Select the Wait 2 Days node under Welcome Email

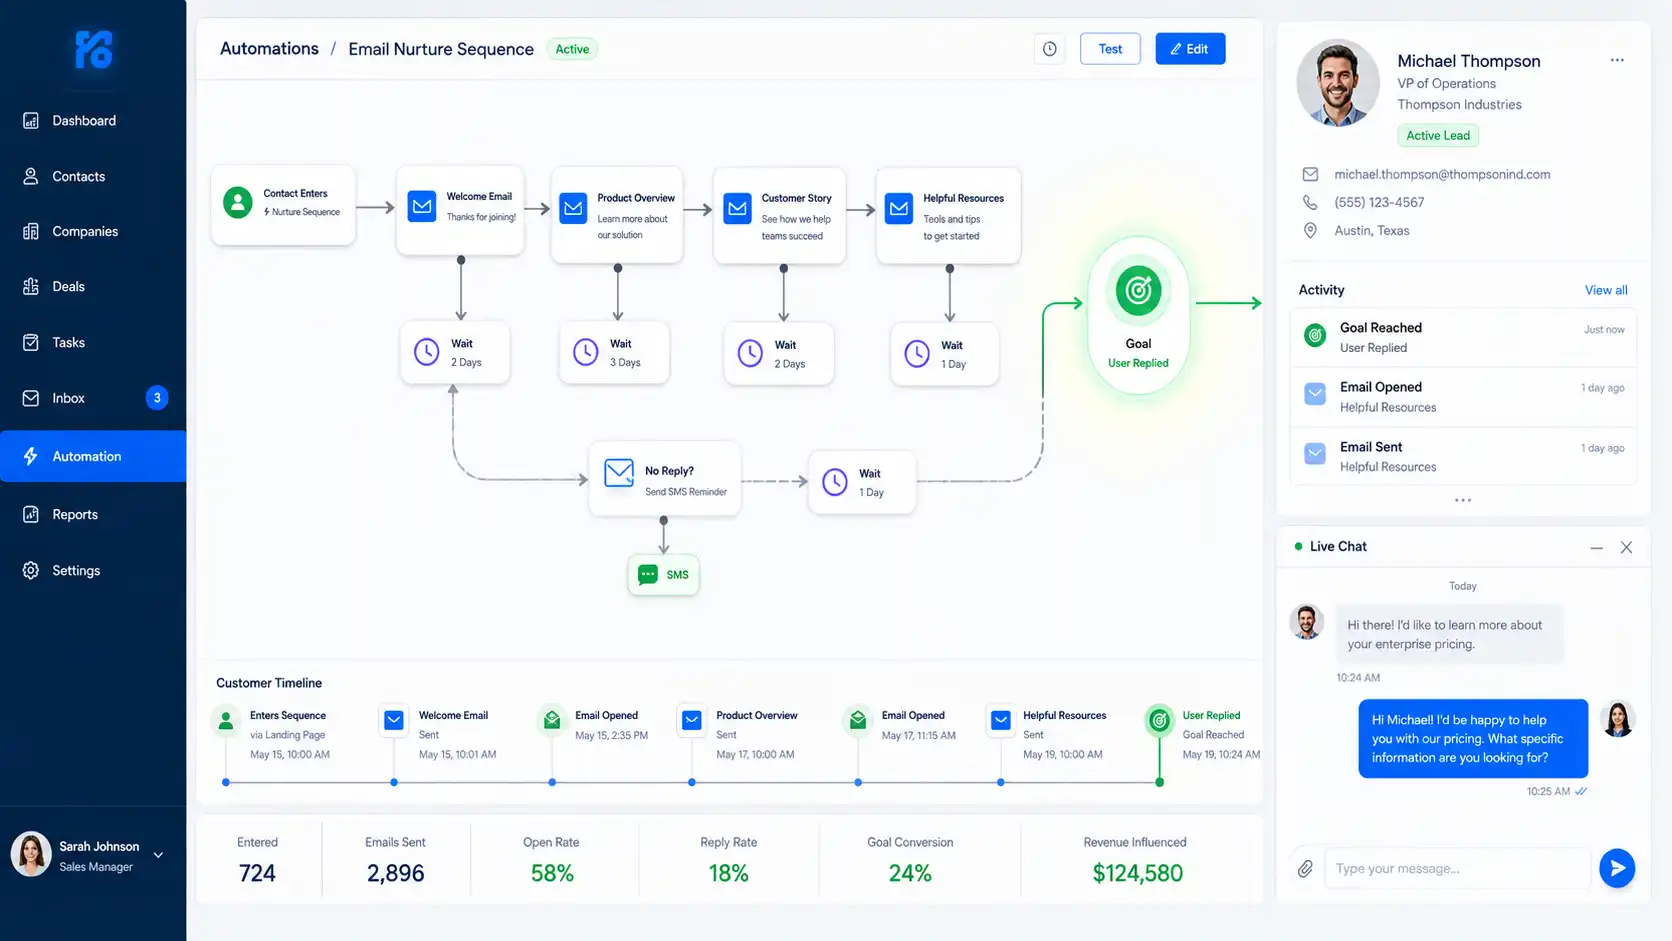pos(455,352)
